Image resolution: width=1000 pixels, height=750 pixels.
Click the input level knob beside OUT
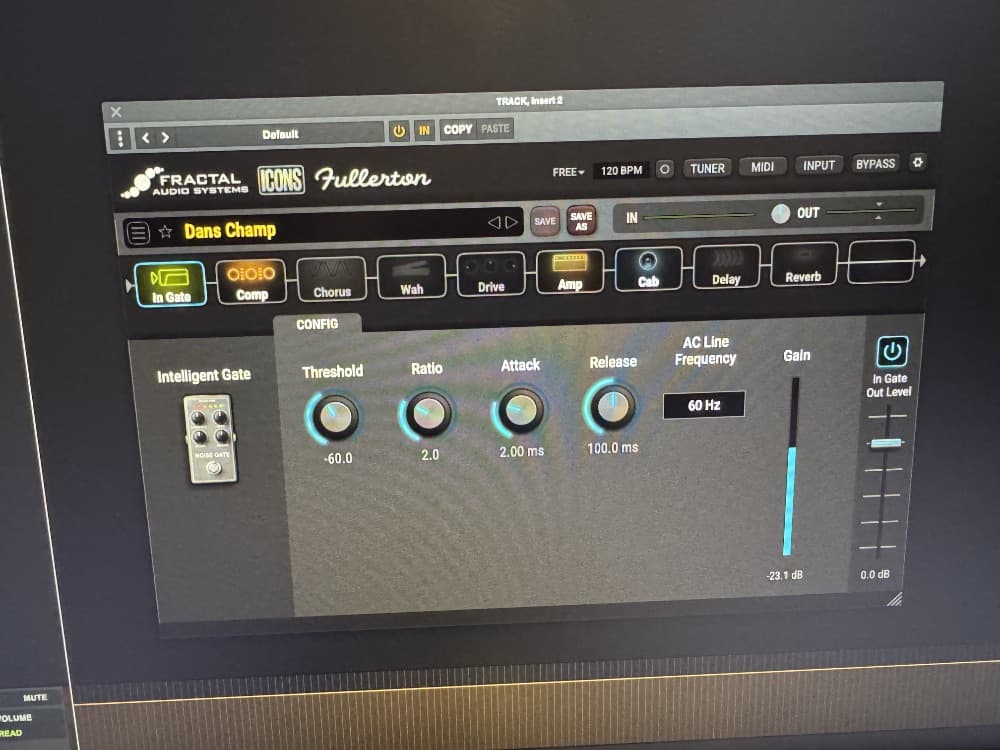pos(781,214)
